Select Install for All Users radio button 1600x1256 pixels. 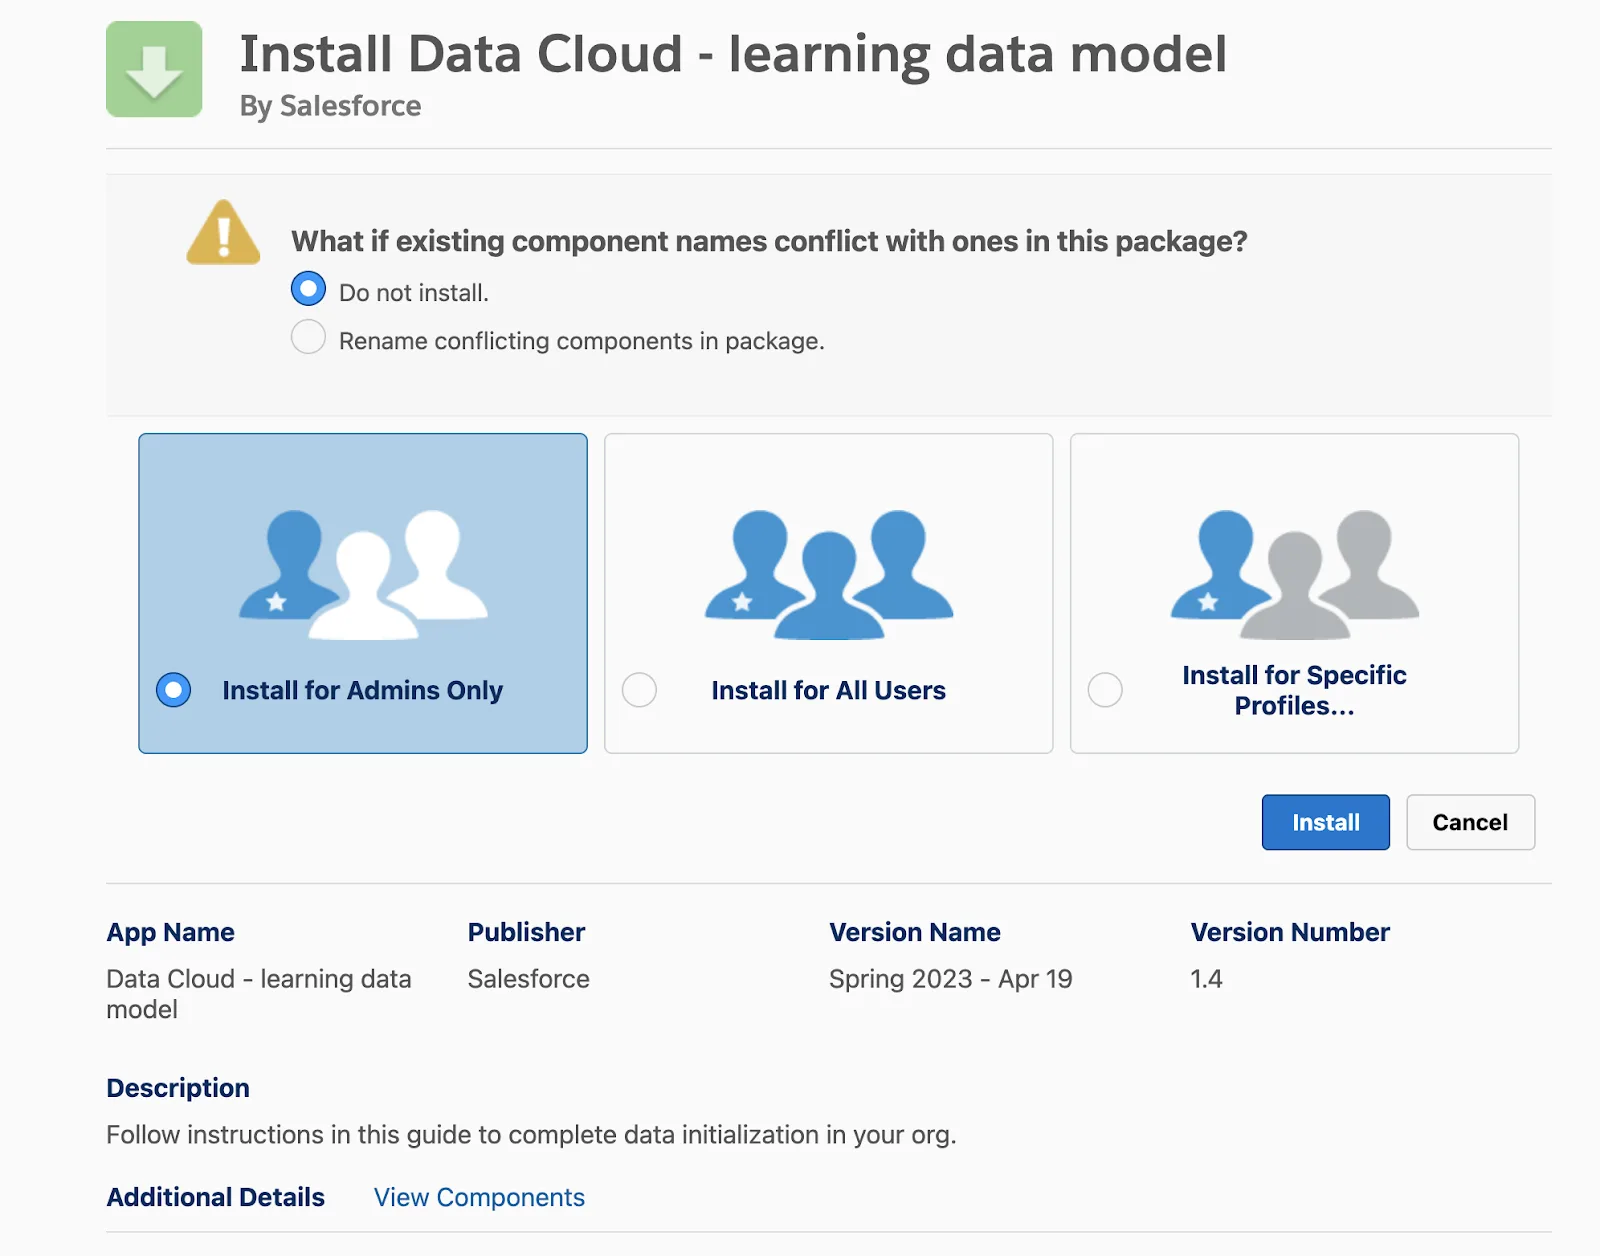[x=640, y=689]
